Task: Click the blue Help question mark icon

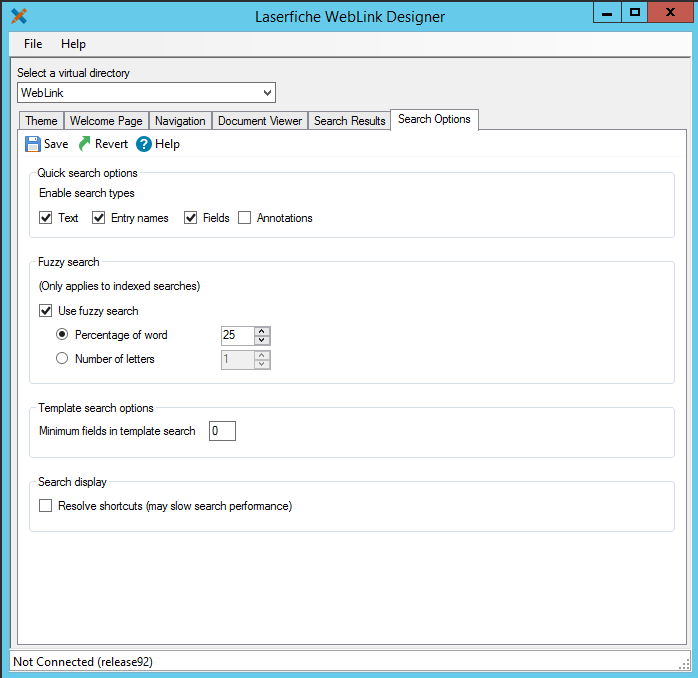Action: point(144,144)
